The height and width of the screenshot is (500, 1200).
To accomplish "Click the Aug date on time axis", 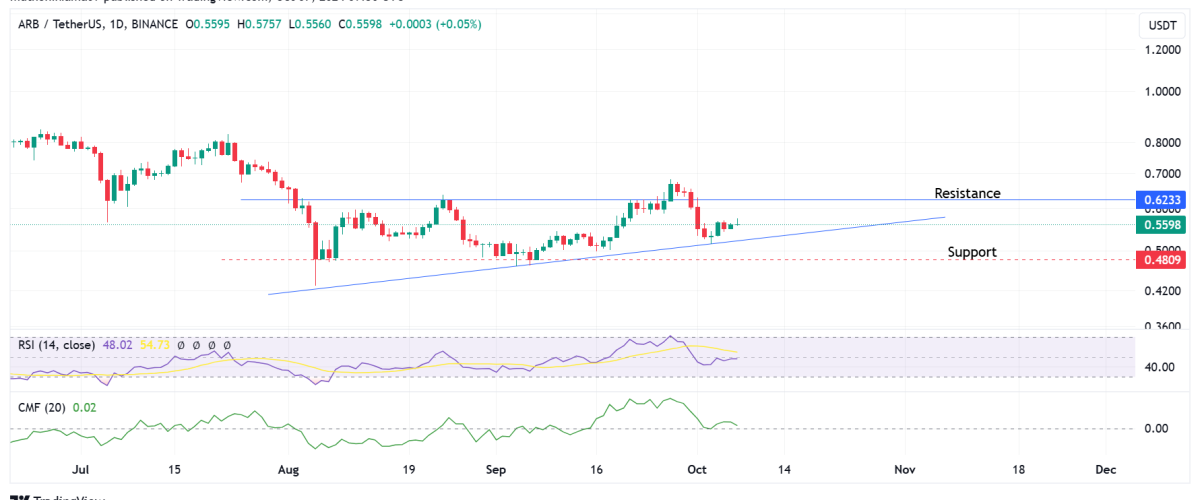I will [289, 468].
